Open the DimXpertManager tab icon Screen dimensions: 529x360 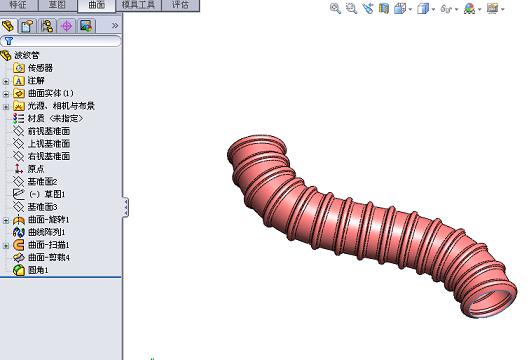coord(66,26)
